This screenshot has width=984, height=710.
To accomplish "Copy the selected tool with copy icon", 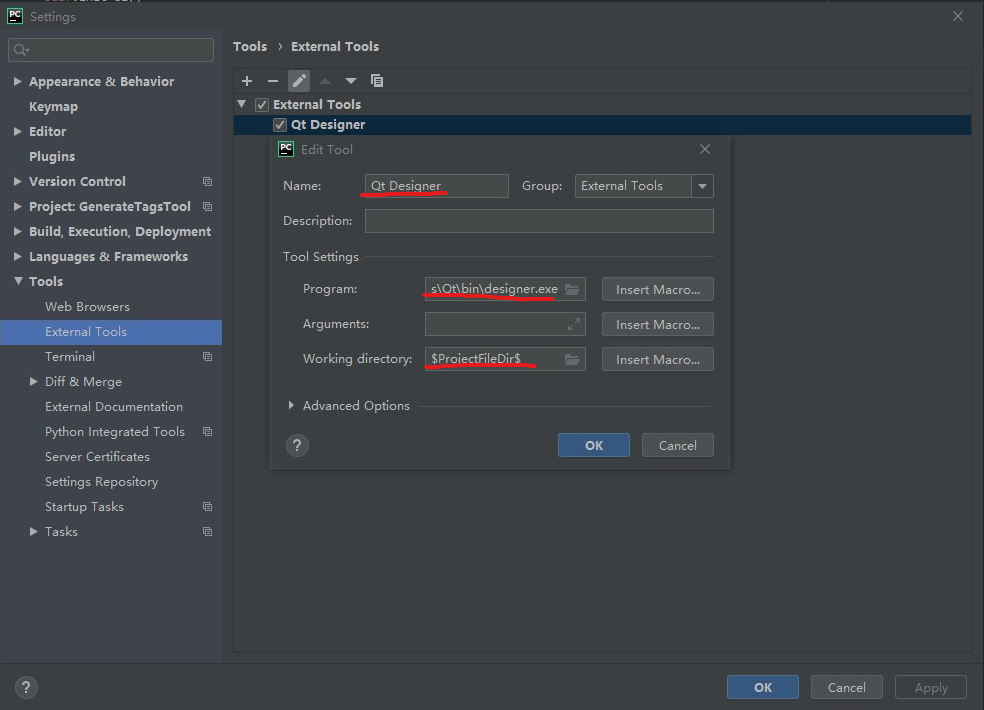I will (x=377, y=81).
